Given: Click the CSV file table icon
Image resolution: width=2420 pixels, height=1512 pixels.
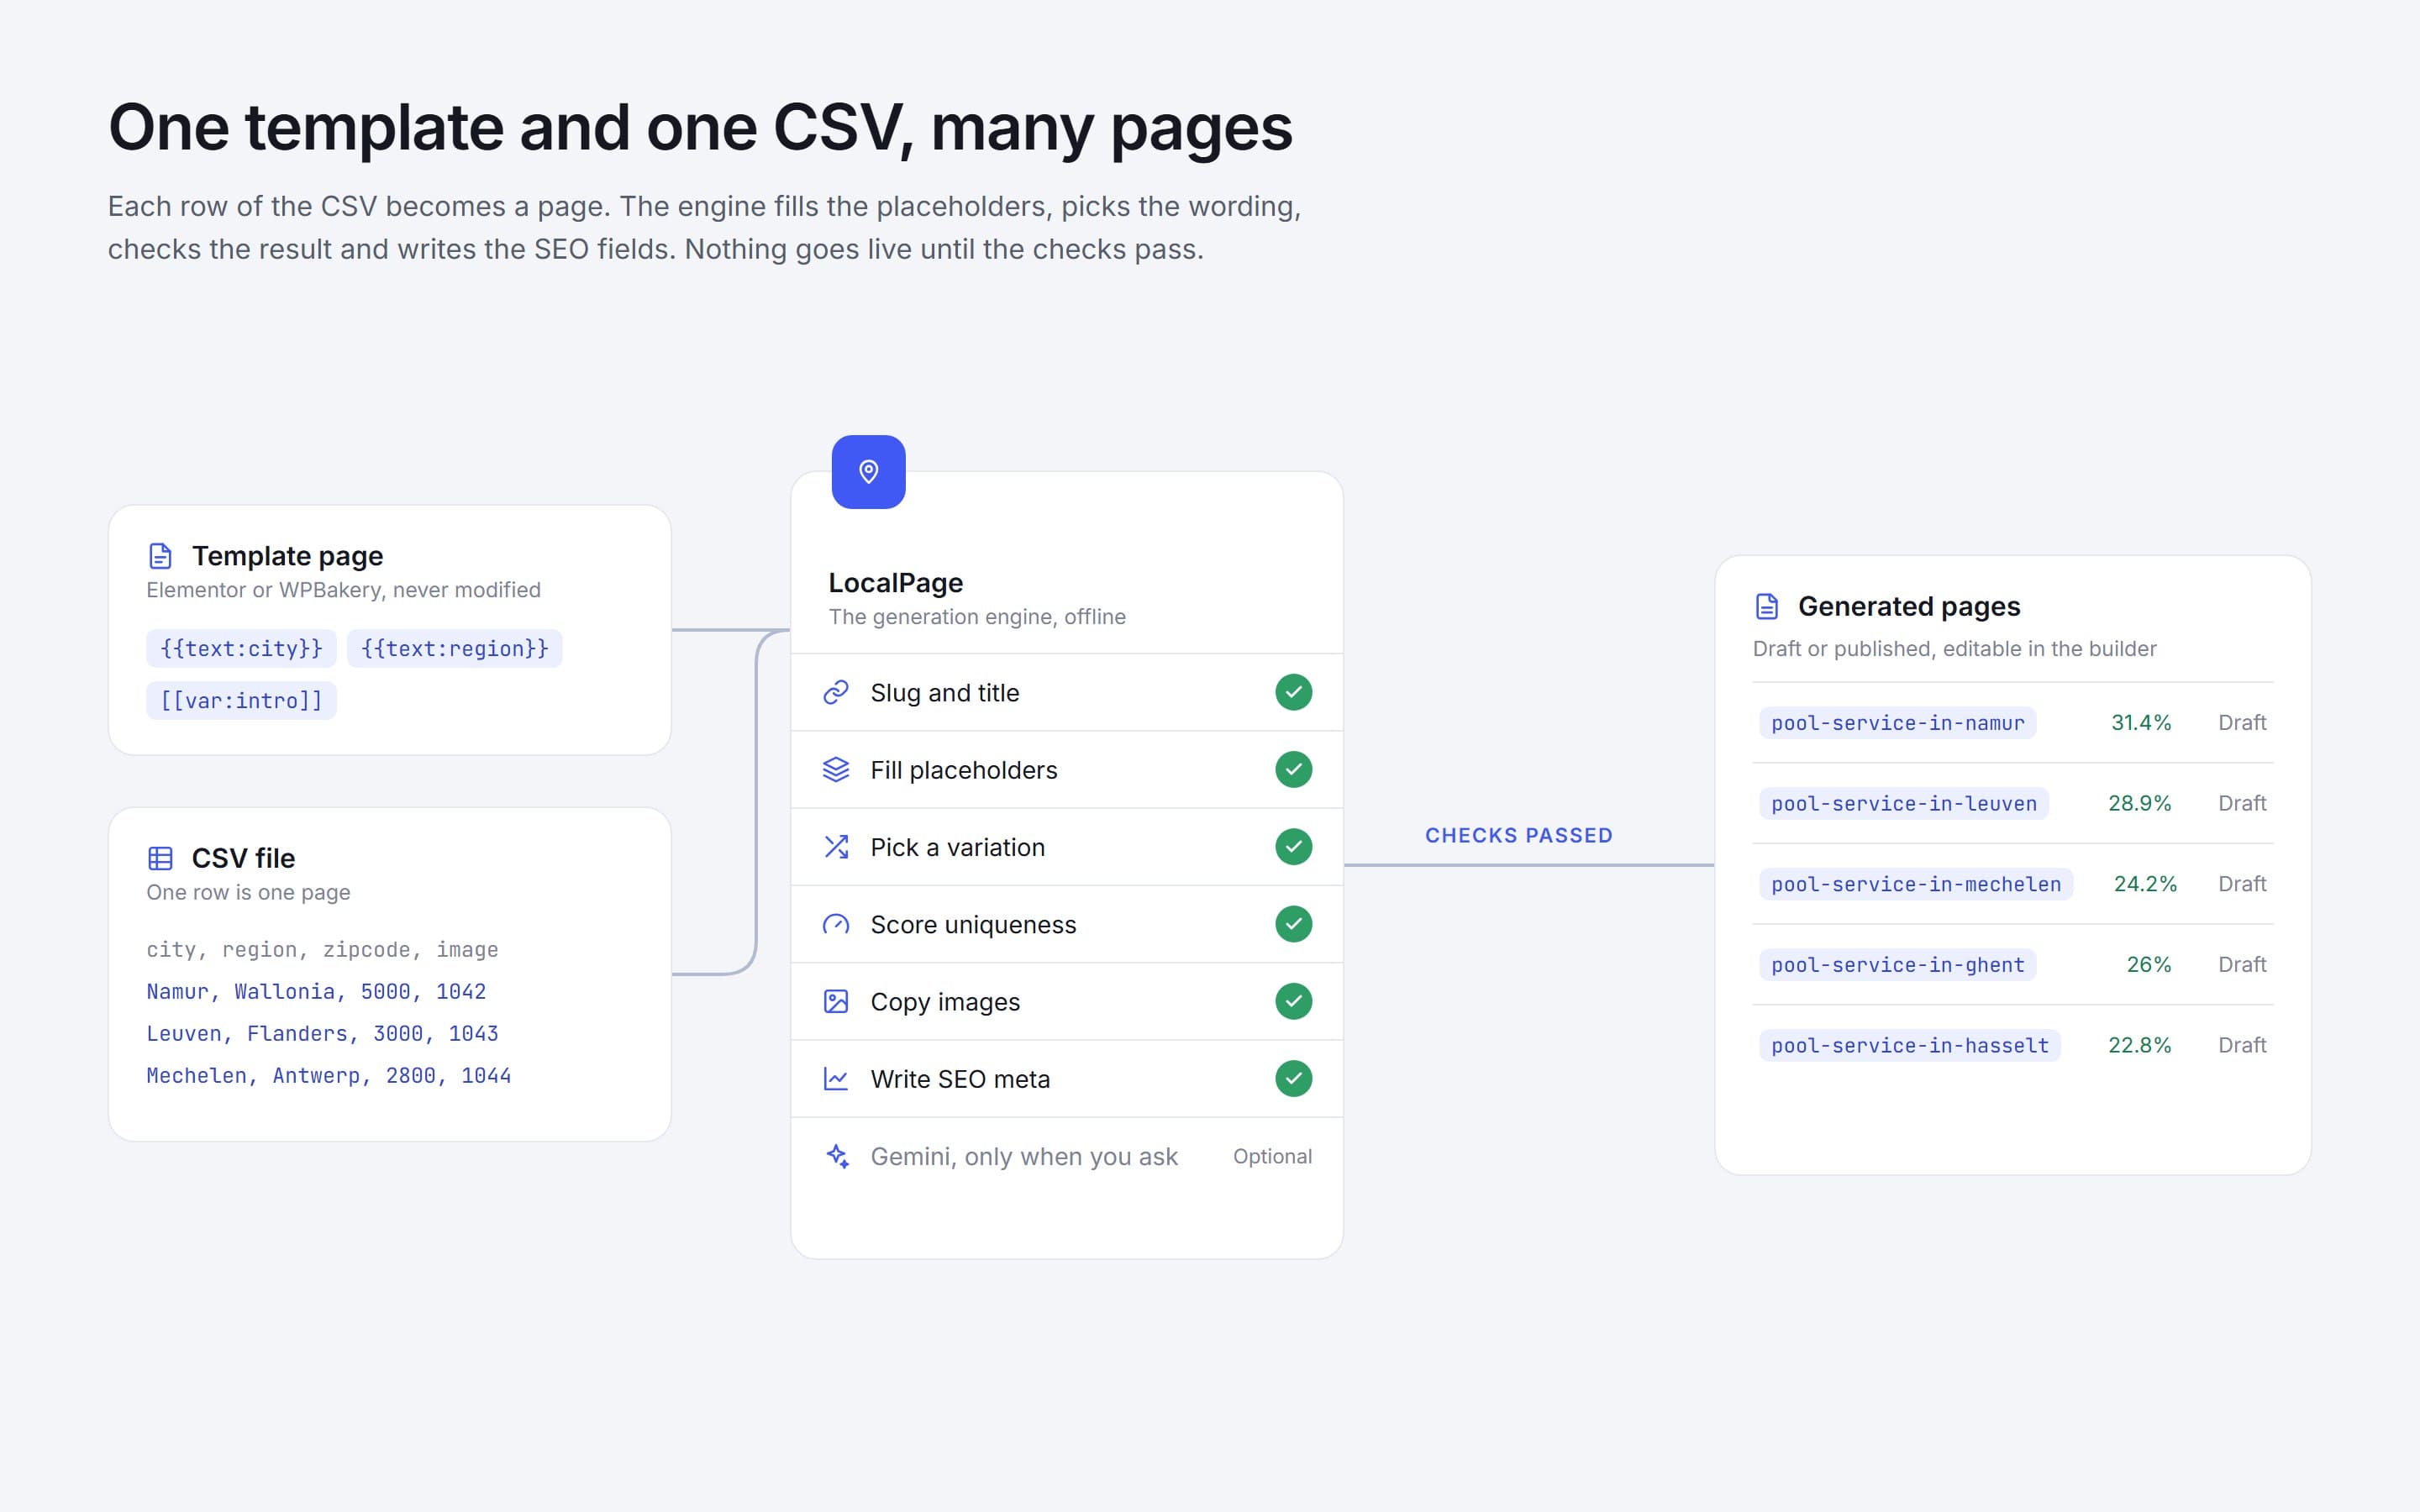Looking at the screenshot, I should tap(160, 858).
